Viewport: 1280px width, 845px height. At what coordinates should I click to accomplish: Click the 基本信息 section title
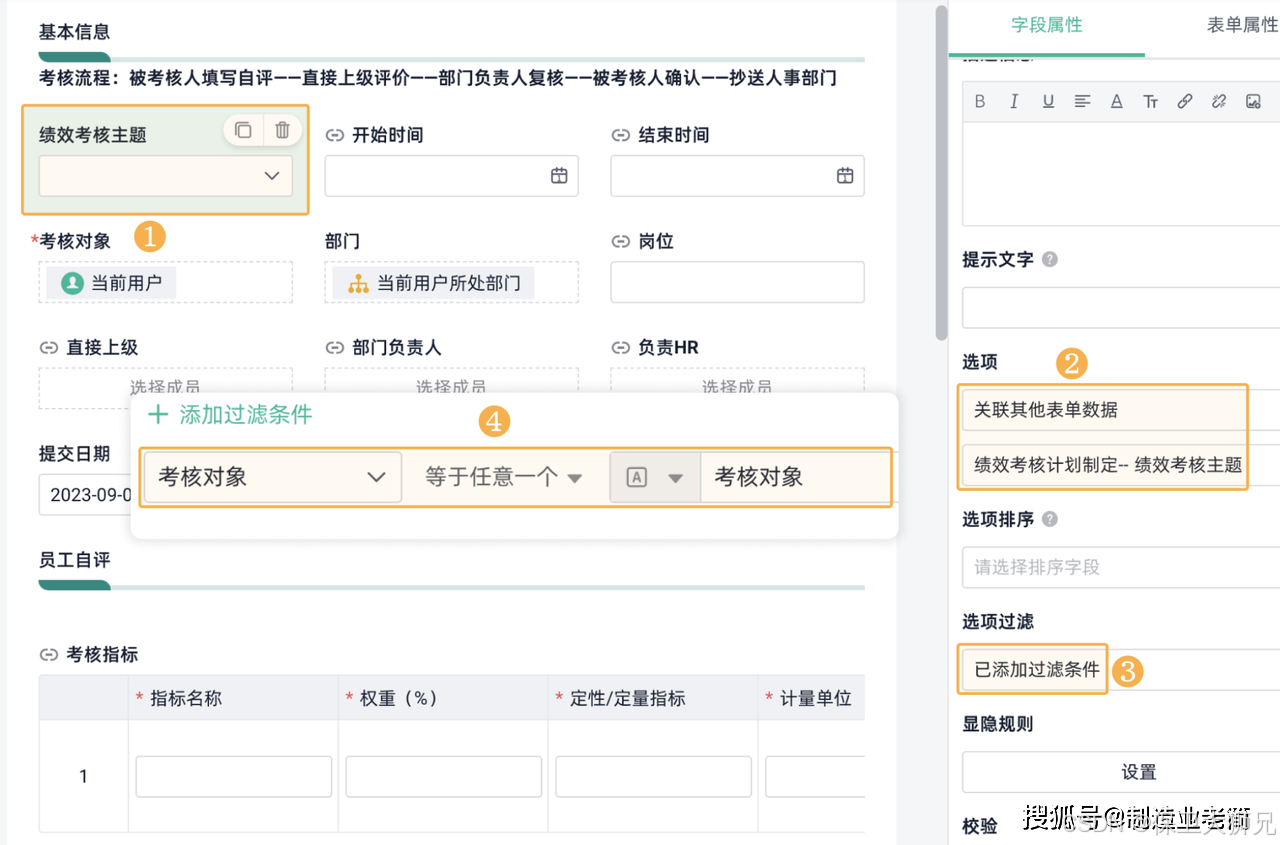(74, 32)
